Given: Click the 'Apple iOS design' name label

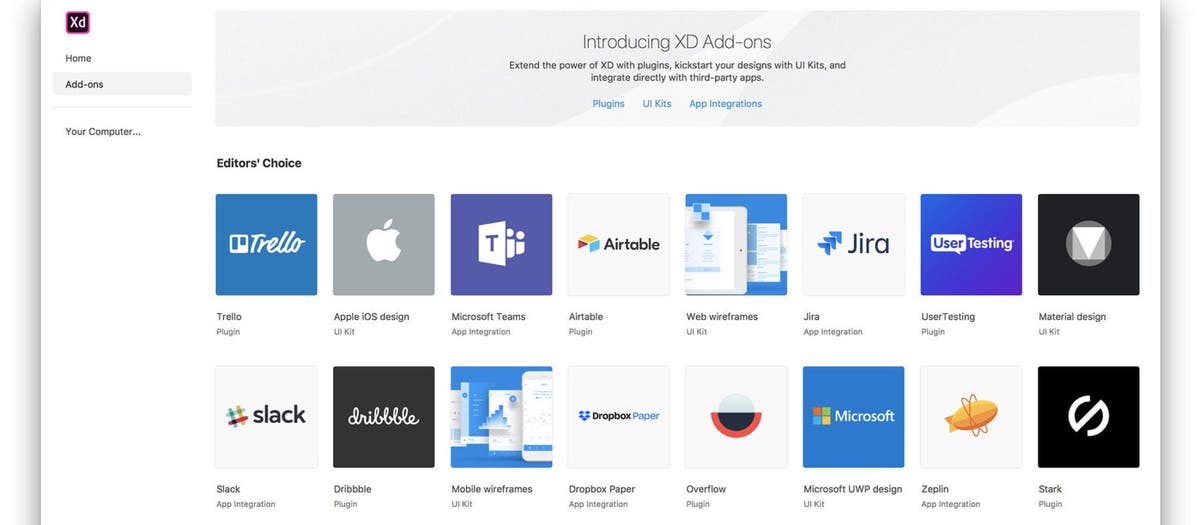Looking at the screenshot, I should coord(371,317).
